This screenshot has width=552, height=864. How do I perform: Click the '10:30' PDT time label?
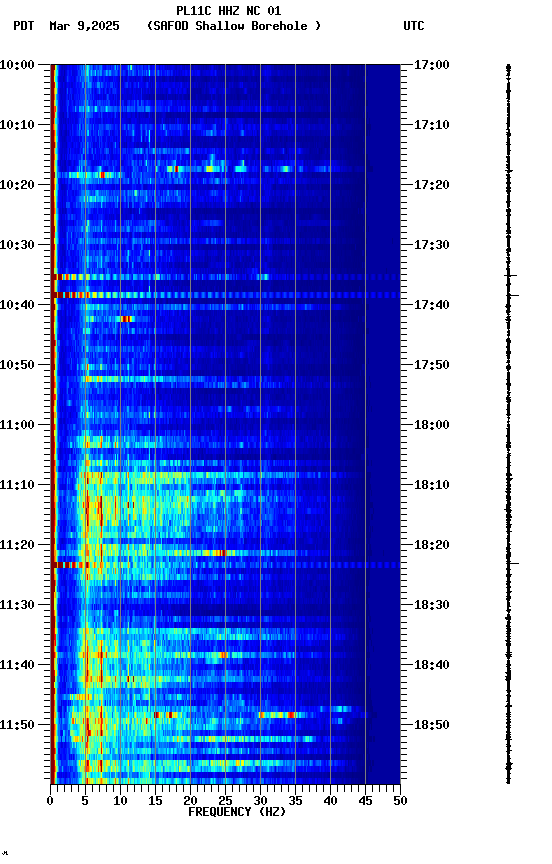point(17,245)
